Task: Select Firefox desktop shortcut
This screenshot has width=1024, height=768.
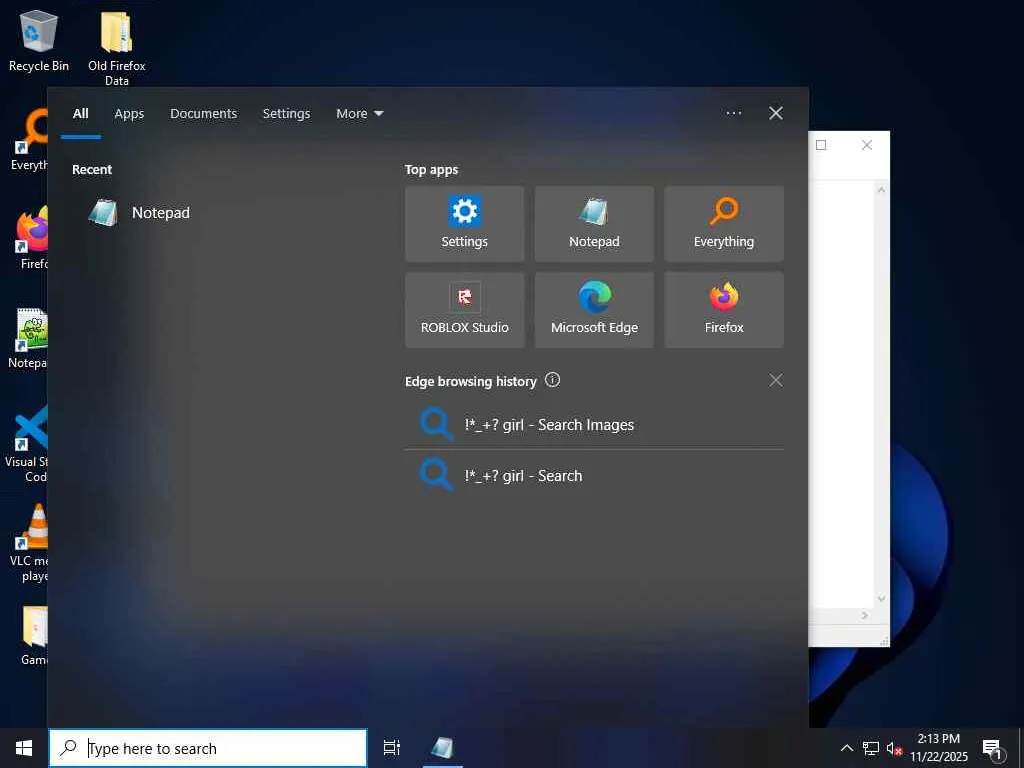Action: [x=30, y=238]
